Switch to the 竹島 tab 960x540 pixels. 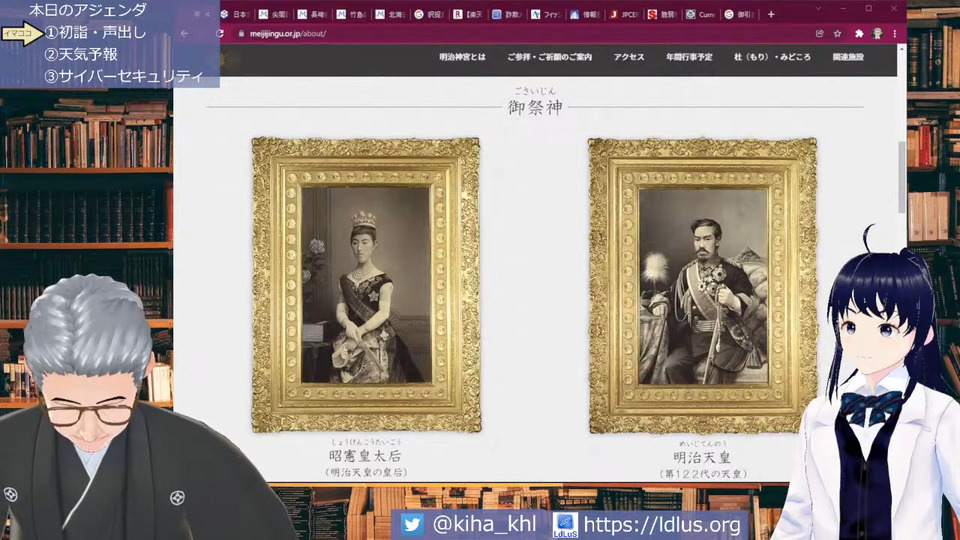pyautogui.click(x=351, y=14)
